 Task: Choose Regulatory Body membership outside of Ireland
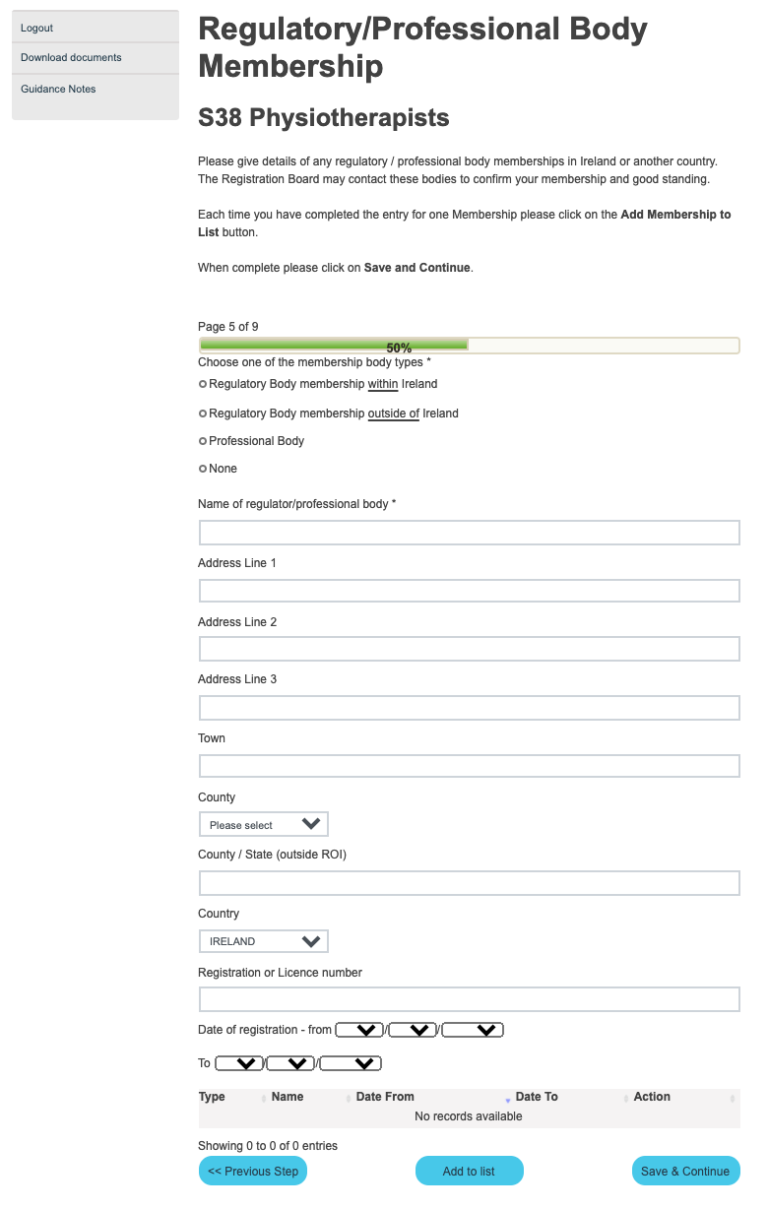(x=203, y=413)
